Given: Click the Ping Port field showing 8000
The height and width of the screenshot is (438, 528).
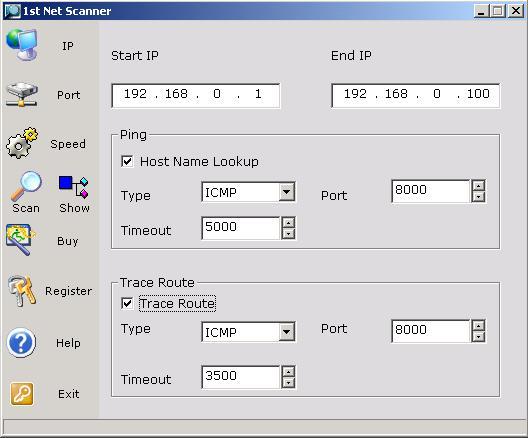Looking at the screenshot, I should 431,191.
